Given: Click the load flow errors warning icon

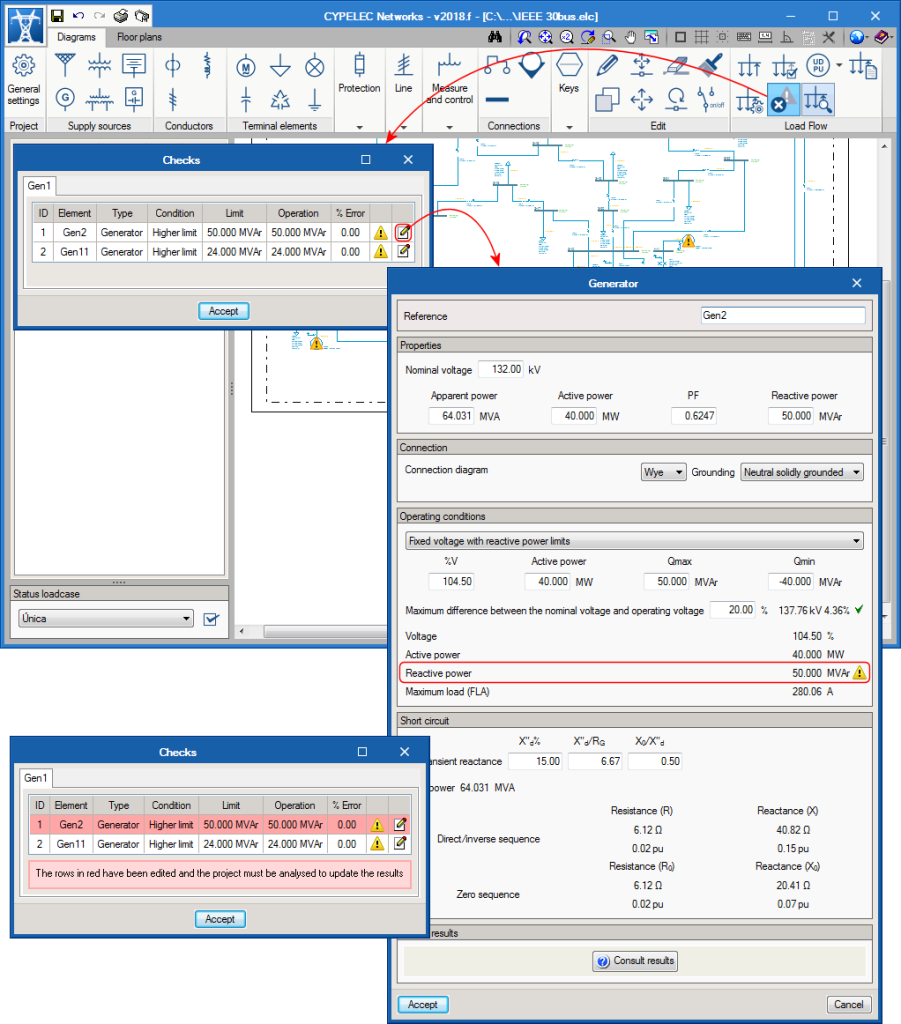Looking at the screenshot, I should tap(782, 100).
